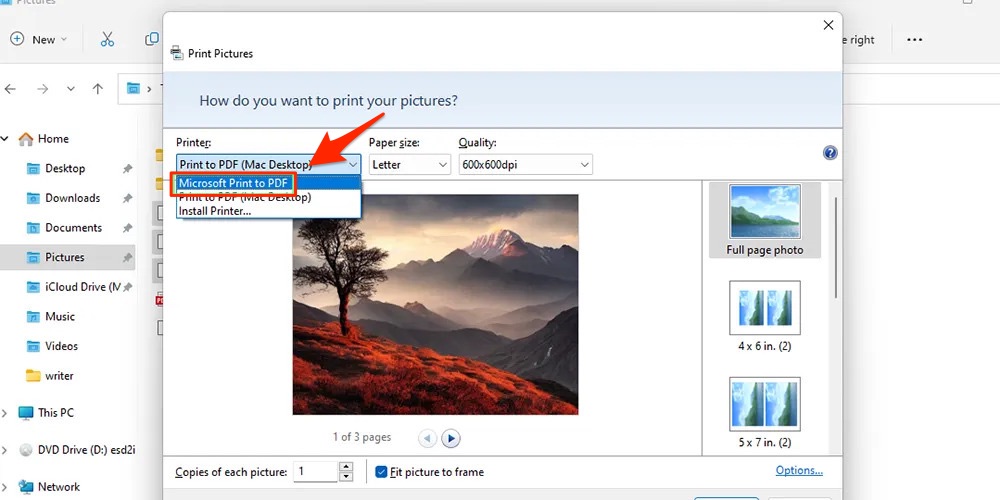The image size is (1000, 500).
Task: Close the Print Pictures dialog
Action: pos(828,25)
